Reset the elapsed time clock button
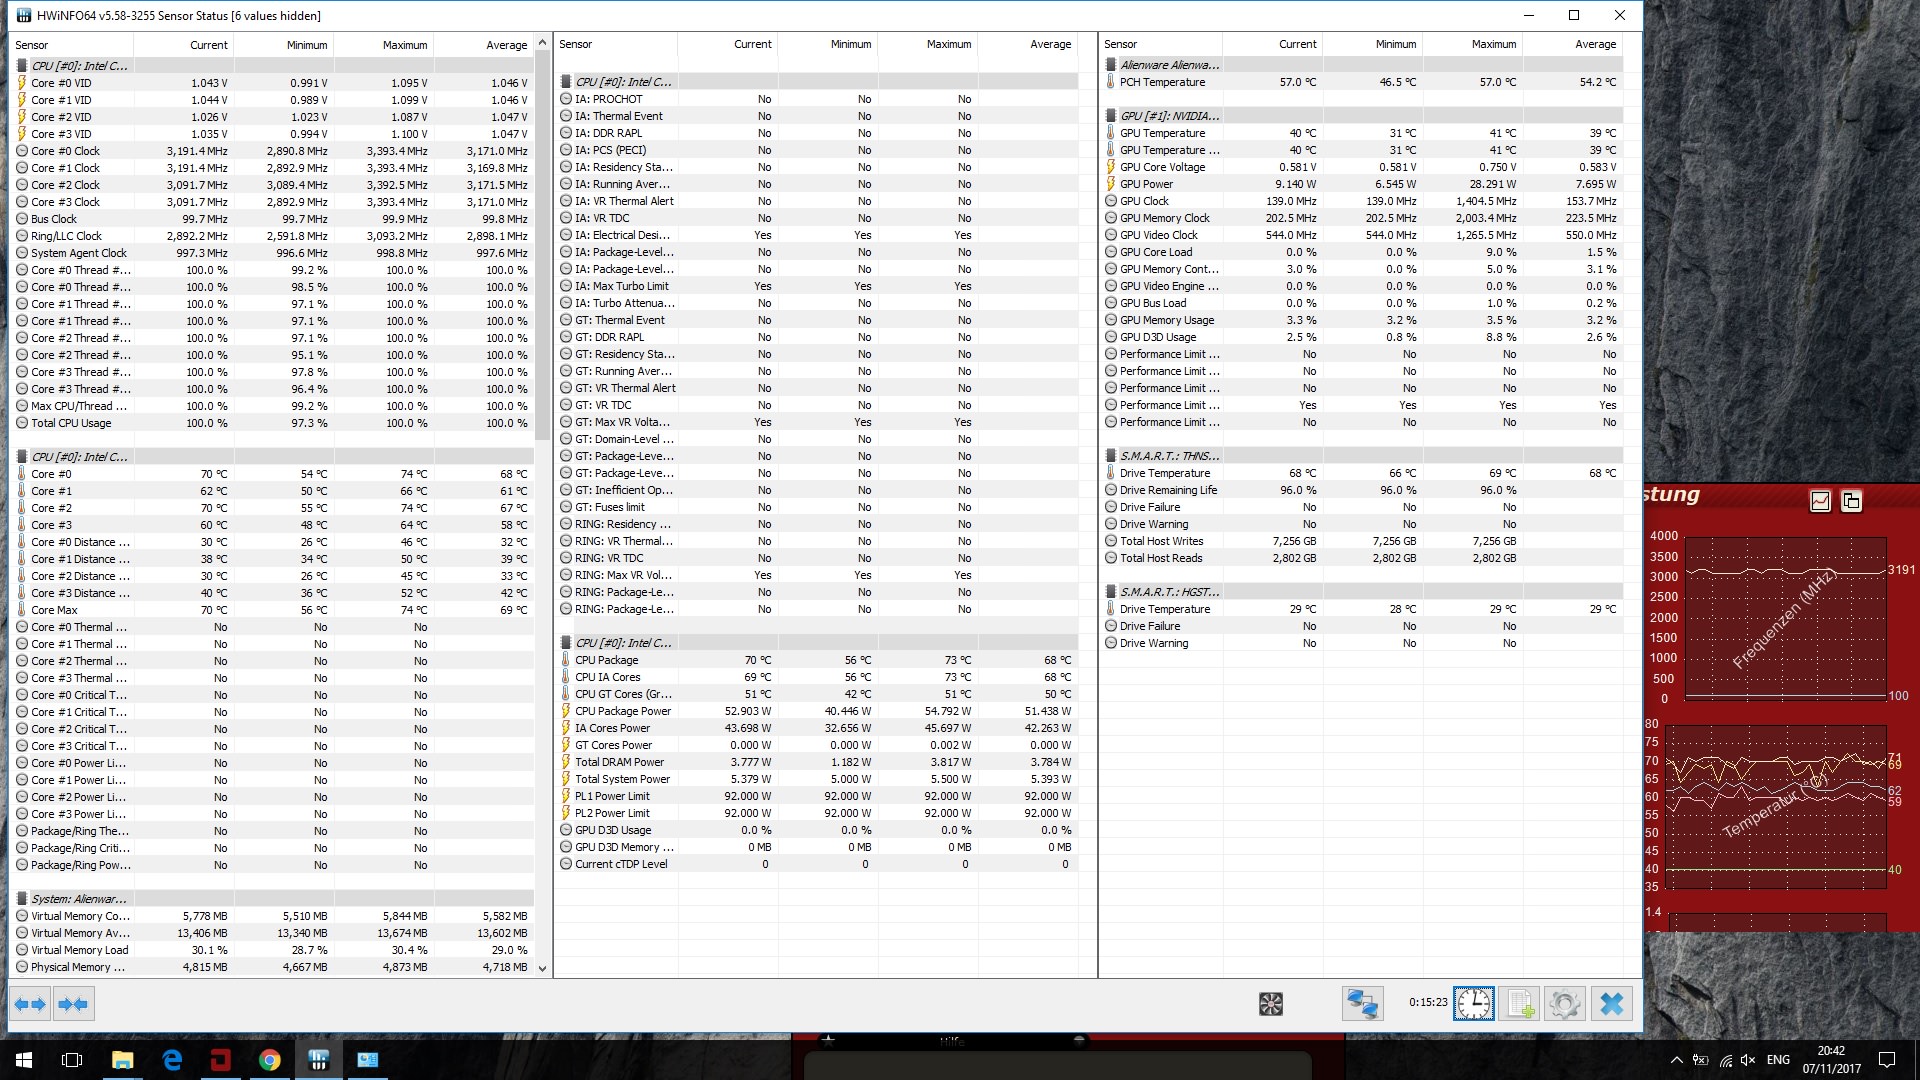This screenshot has width=1920, height=1080. (1474, 1004)
